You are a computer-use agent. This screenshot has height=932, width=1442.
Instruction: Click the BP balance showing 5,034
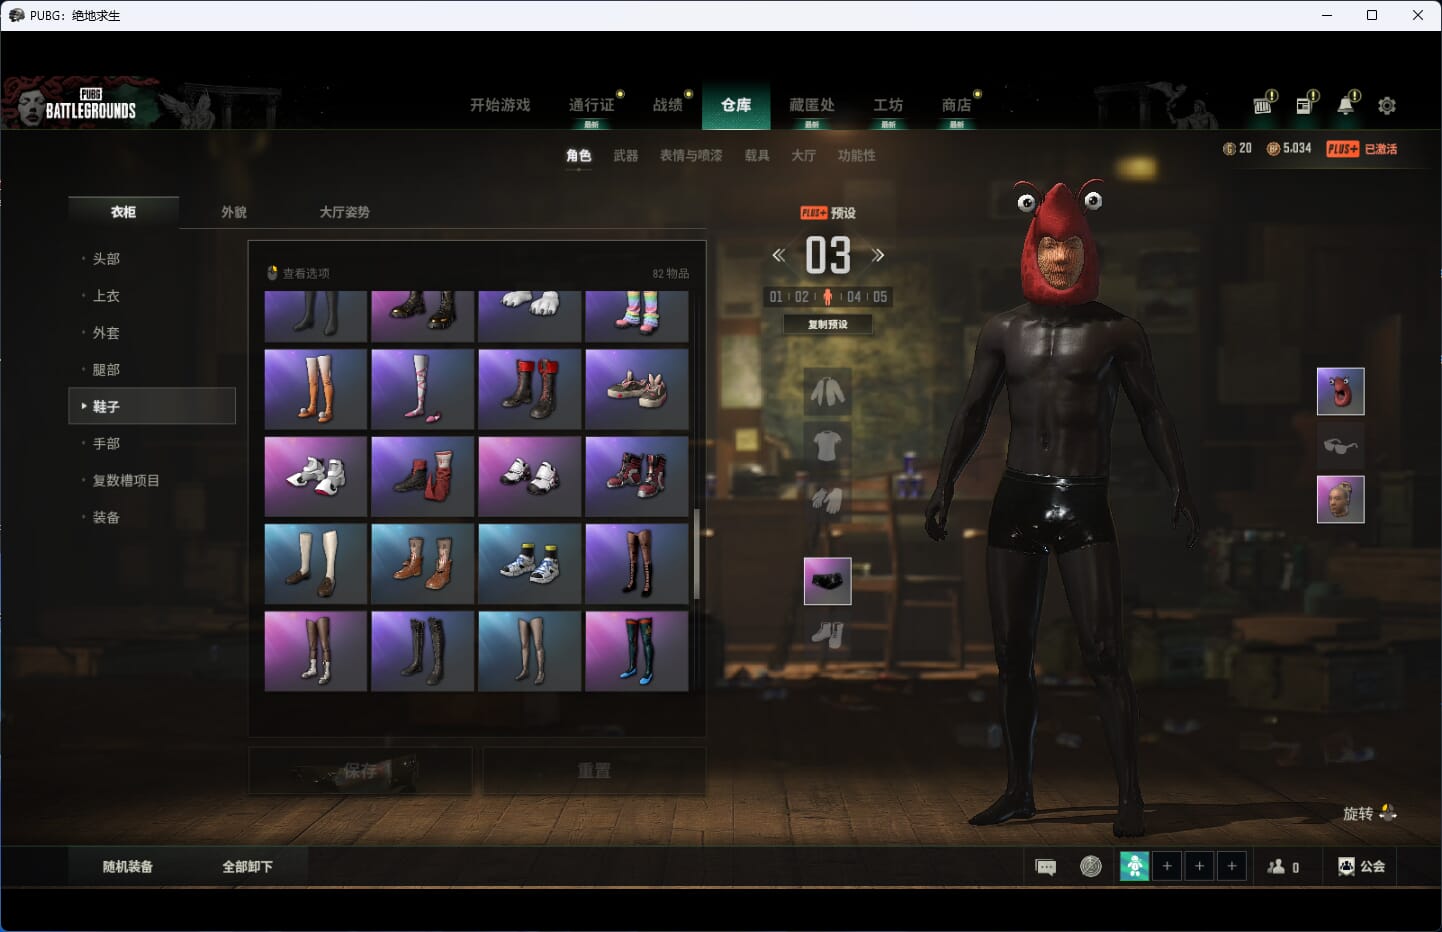pyautogui.click(x=1289, y=148)
